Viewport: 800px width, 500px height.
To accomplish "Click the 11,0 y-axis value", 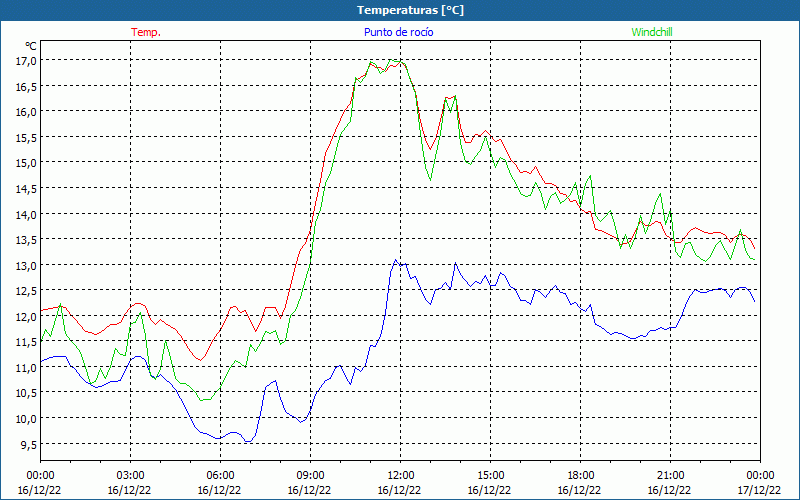I will tap(27, 367).
